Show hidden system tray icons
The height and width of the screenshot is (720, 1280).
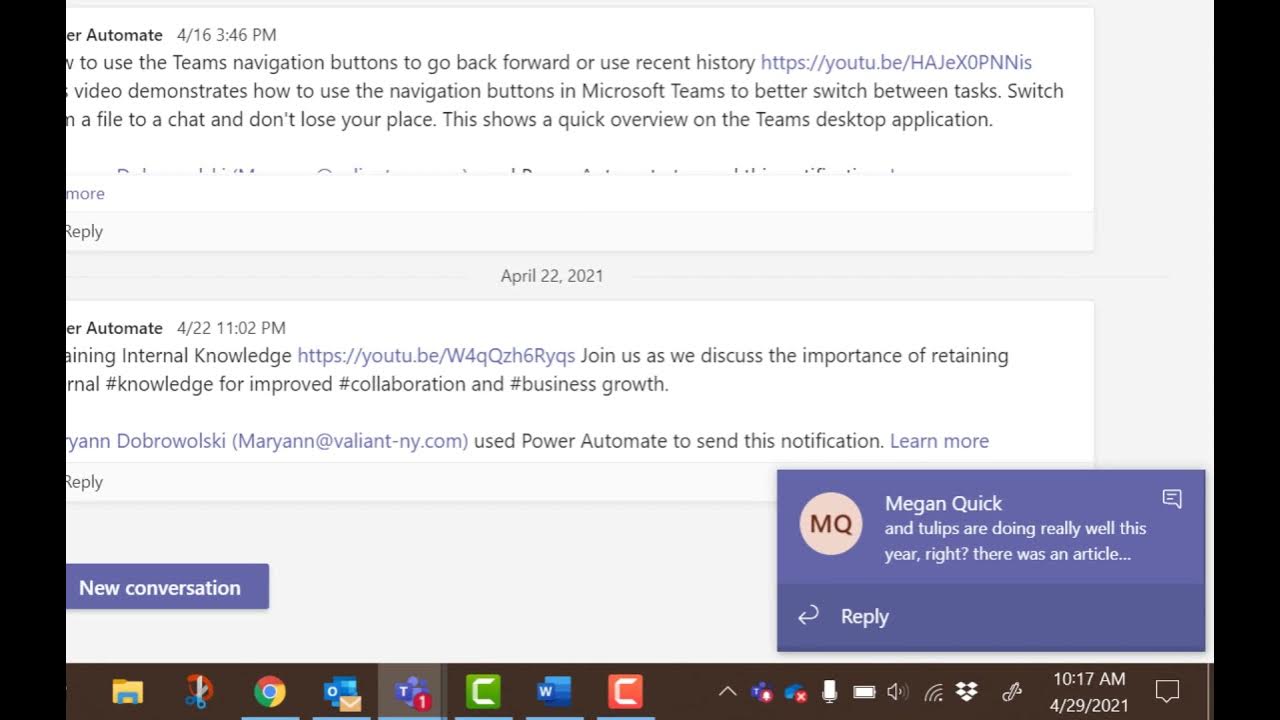[728, 691]
